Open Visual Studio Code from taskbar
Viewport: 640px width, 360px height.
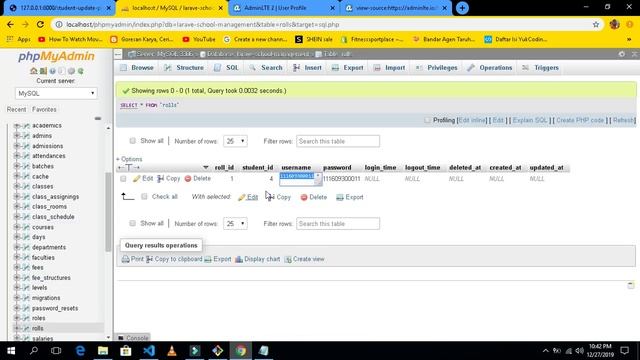(149, 351)
